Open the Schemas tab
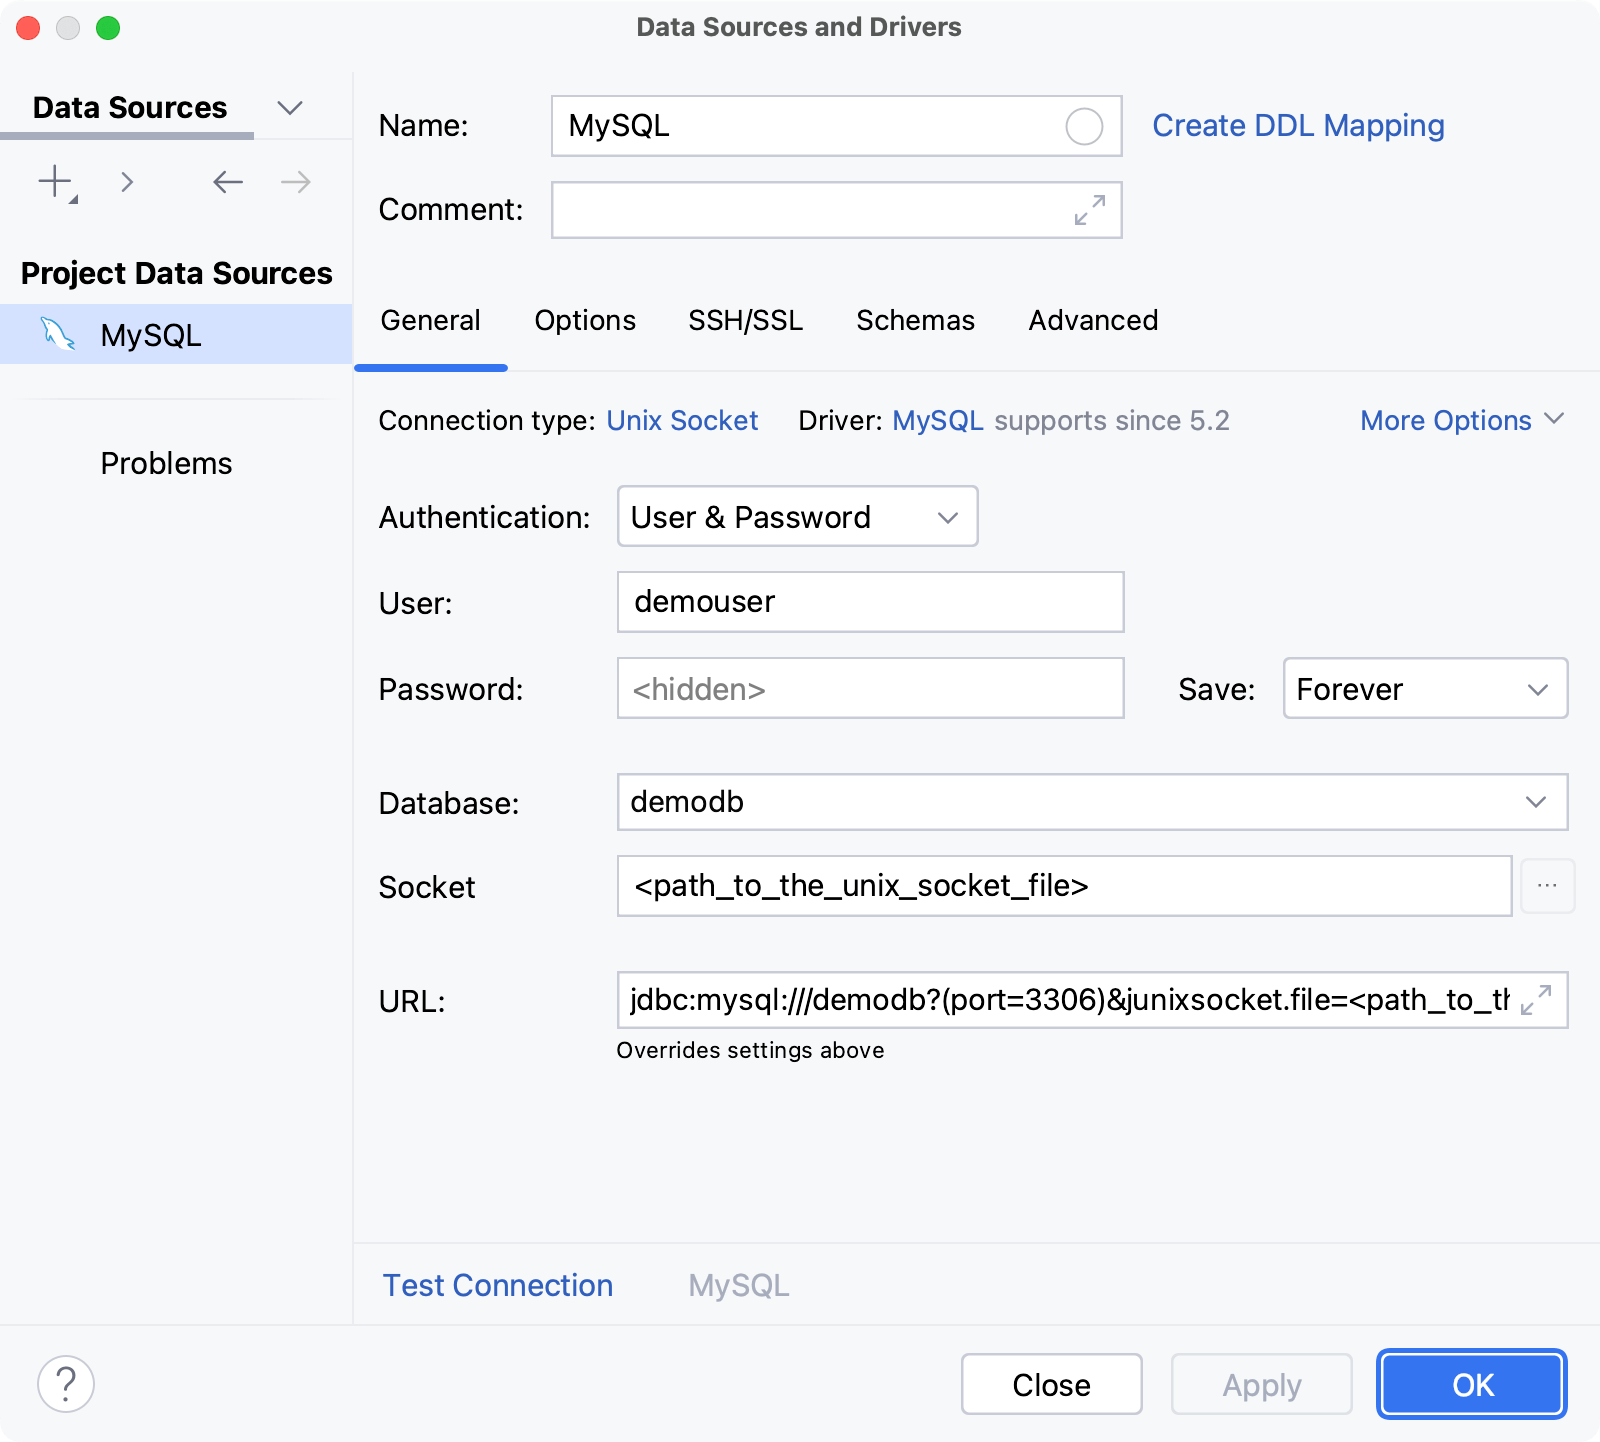This screenshot has height=1442, width=1600. 914,320
